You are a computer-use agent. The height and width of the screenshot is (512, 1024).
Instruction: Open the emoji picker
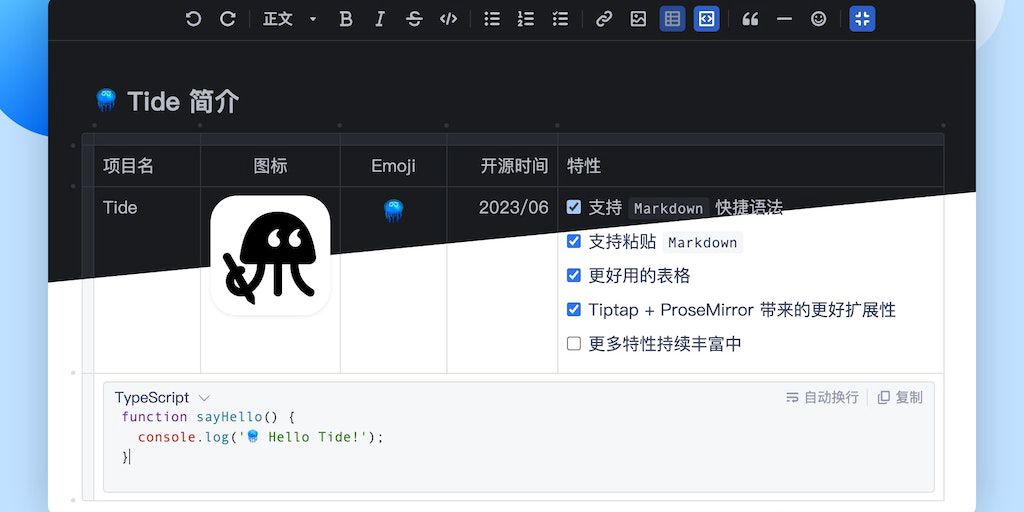coord(818,19)
